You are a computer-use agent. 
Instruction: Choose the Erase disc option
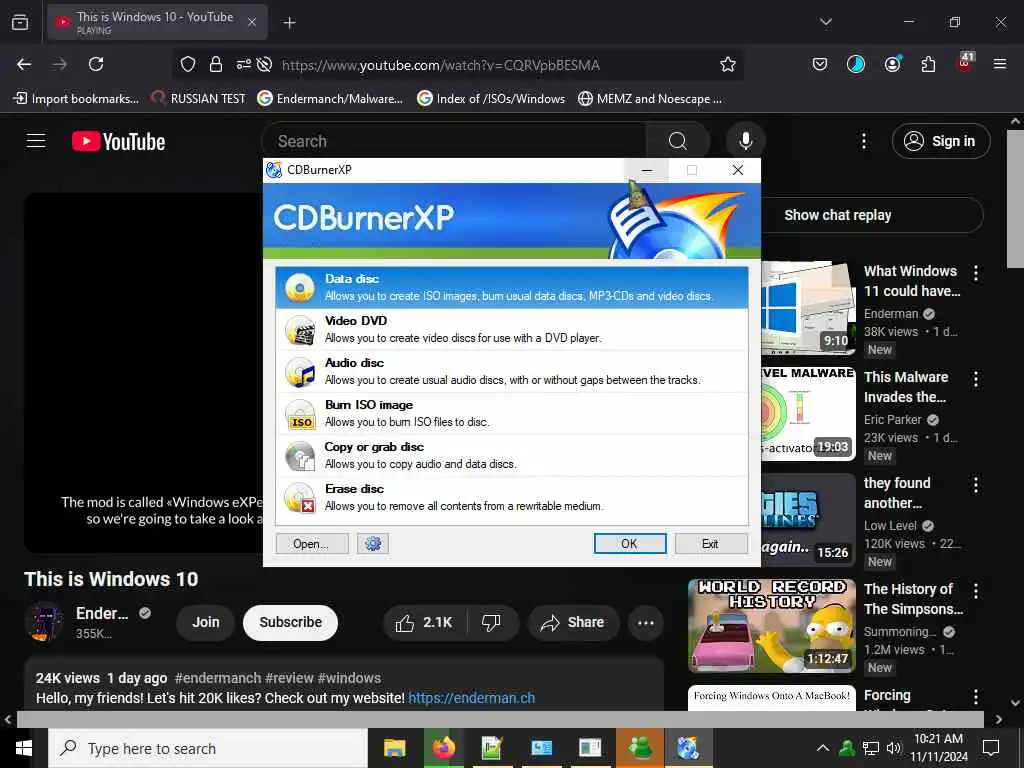coord(512,497)
